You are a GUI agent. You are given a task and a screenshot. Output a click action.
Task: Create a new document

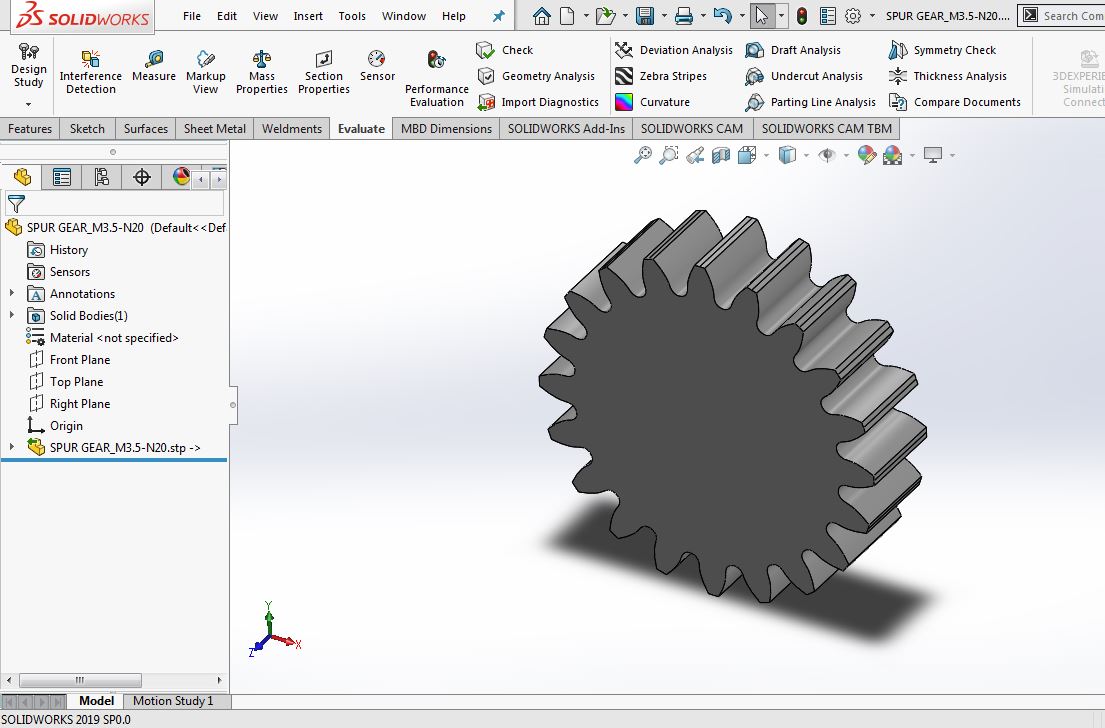click(x=567, y=16)
